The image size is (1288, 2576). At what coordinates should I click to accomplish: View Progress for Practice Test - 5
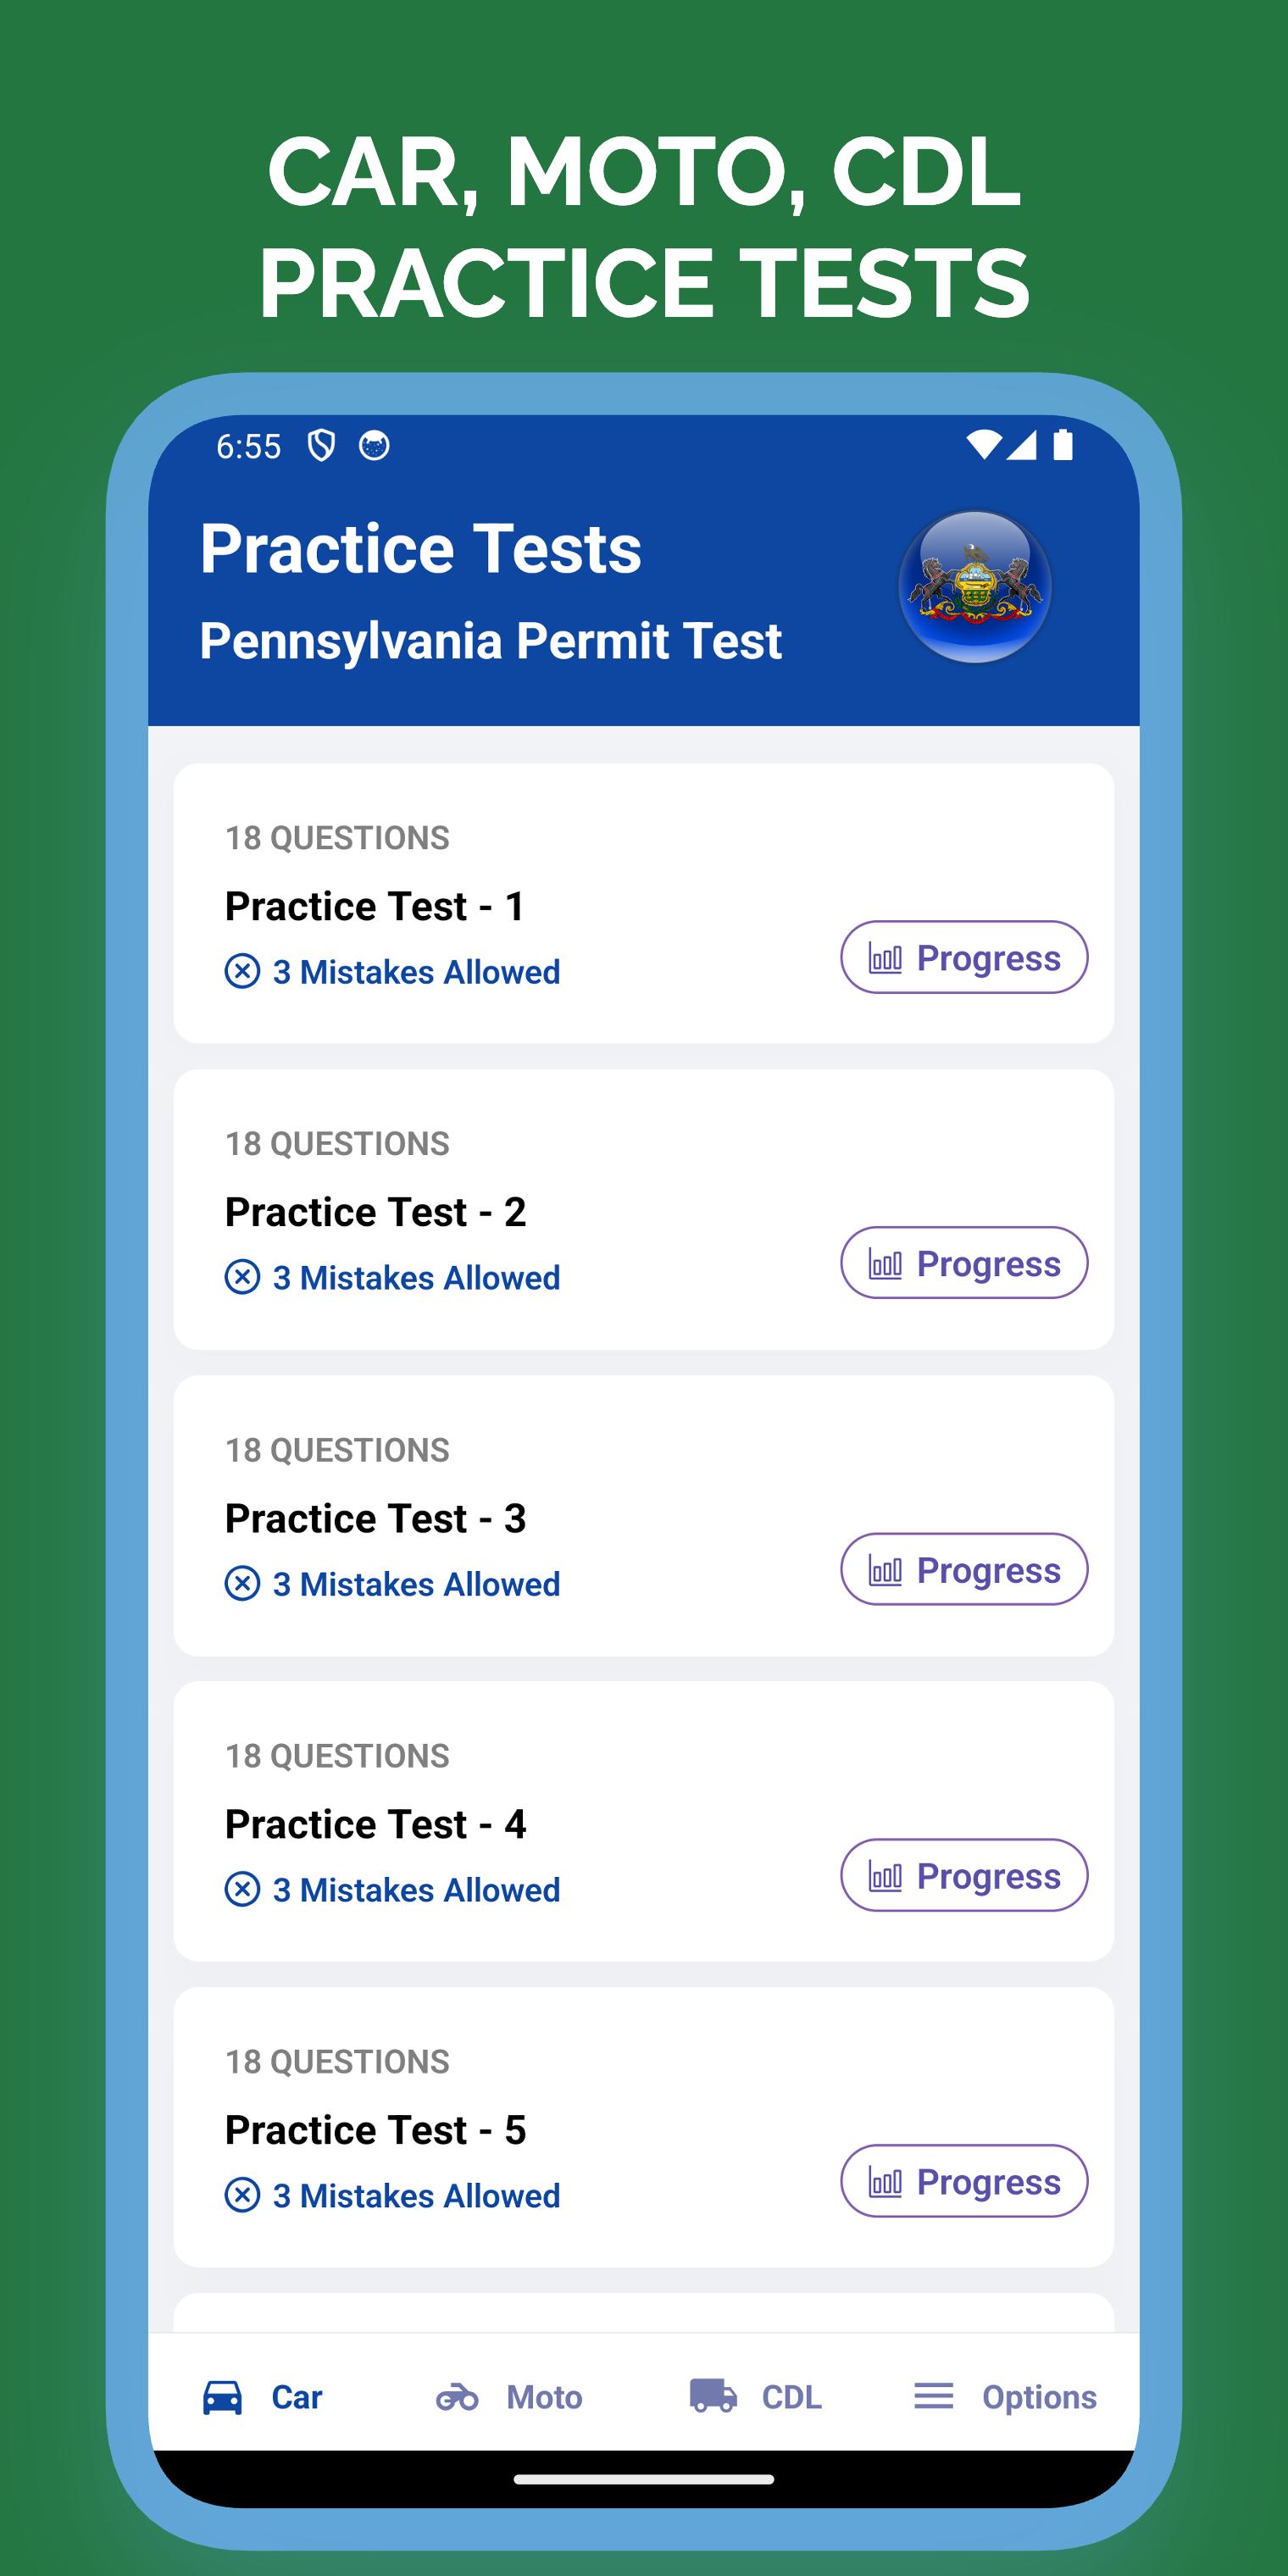point(964,2181)
